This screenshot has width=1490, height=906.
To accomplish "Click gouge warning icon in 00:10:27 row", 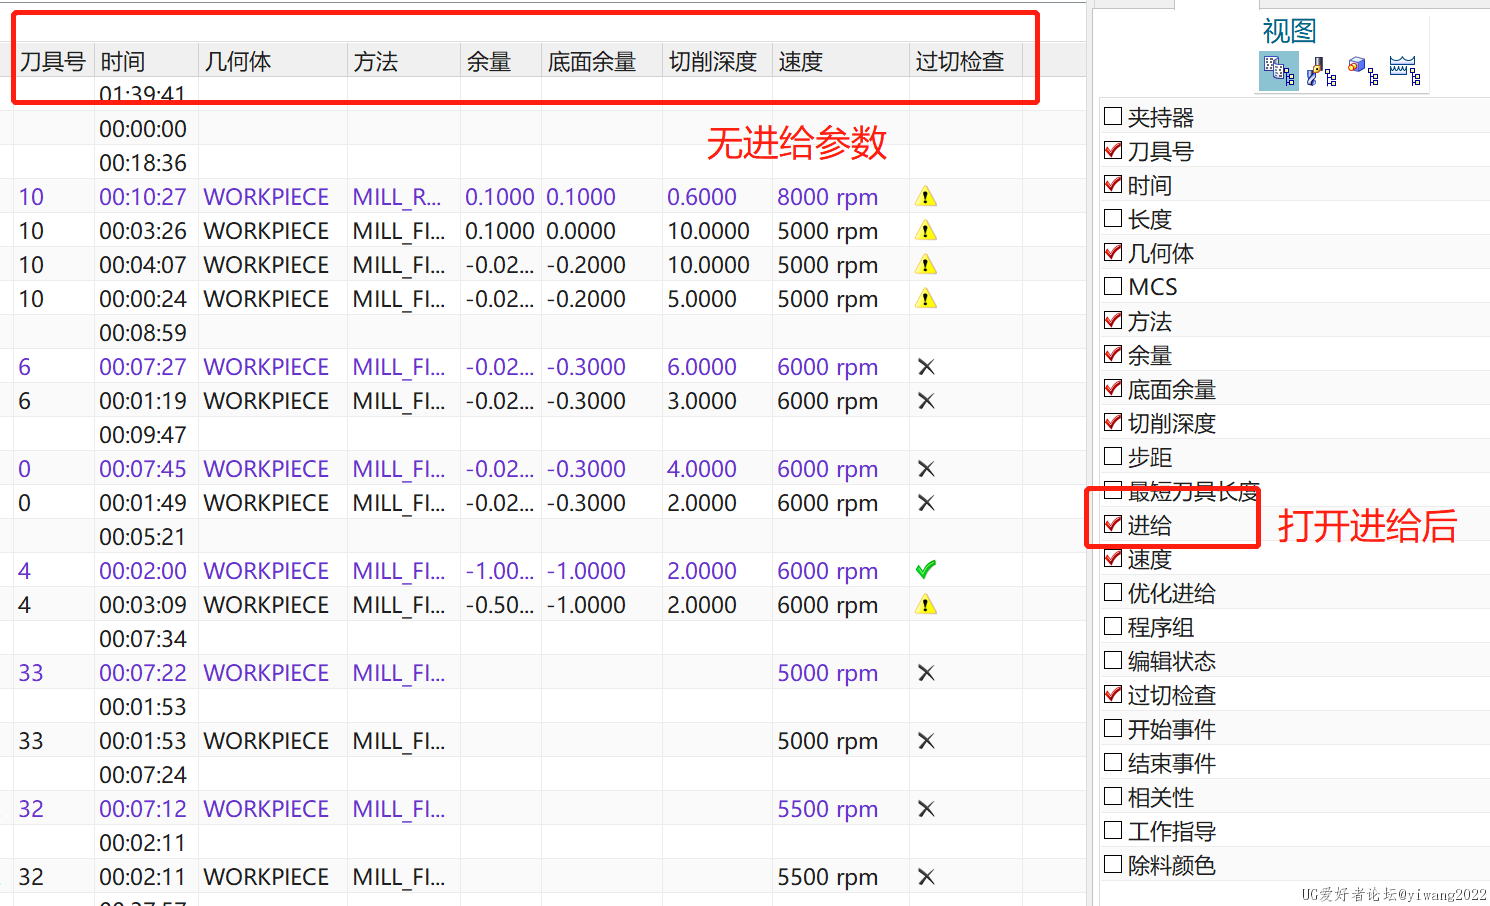I will [926, 197].
